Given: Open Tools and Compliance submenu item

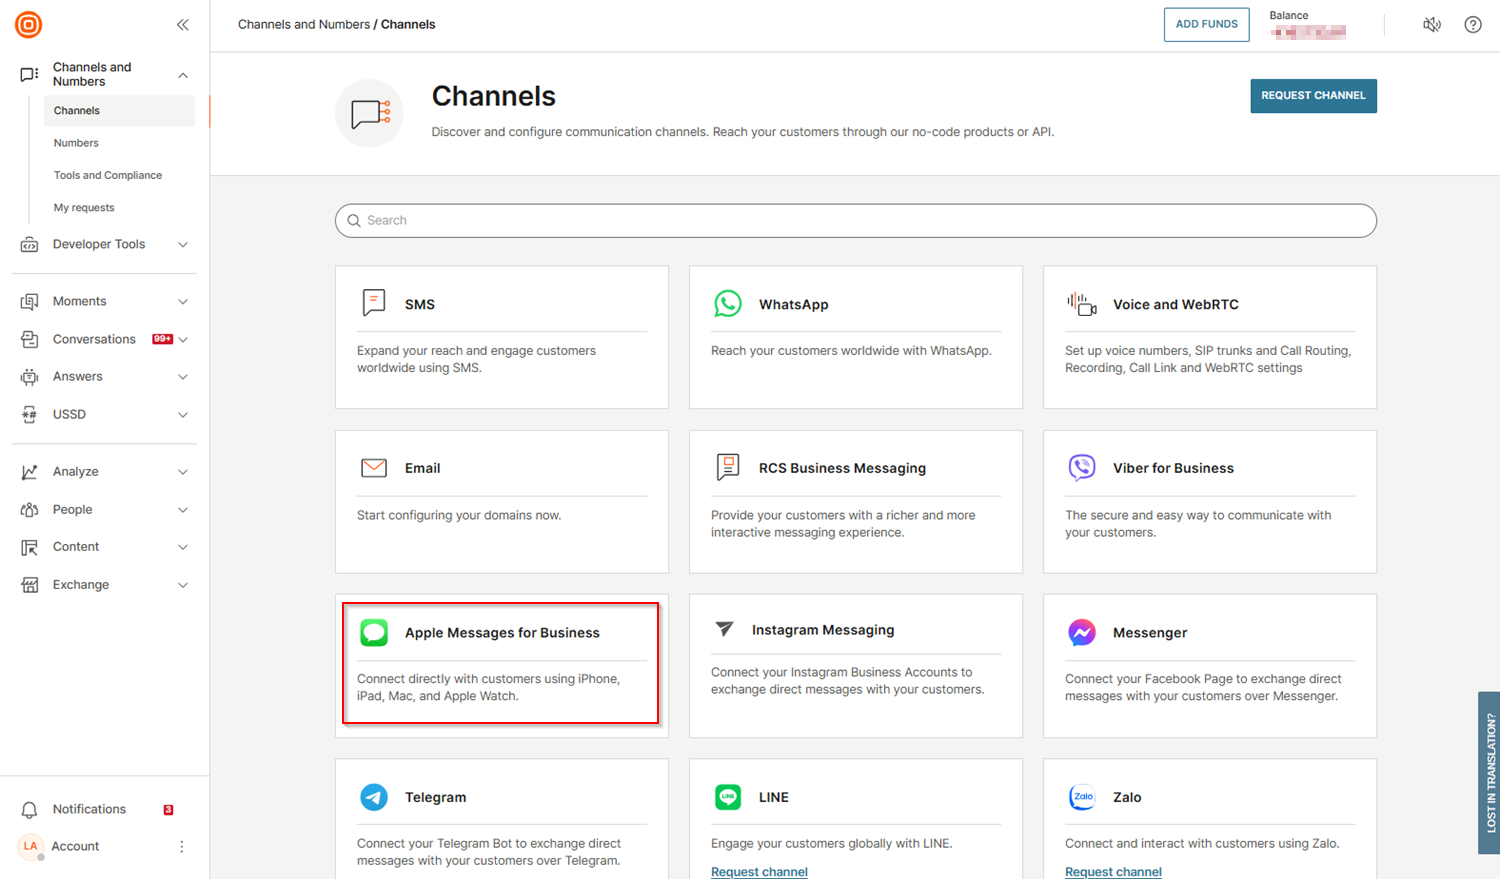Looking at the screenshot, I should [x=108, y=175].
